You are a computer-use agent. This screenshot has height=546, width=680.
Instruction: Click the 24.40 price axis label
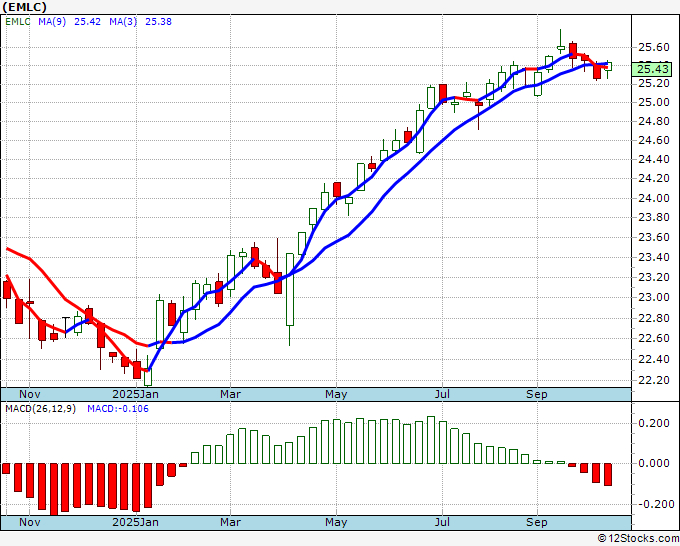click(x=653, y=159)
